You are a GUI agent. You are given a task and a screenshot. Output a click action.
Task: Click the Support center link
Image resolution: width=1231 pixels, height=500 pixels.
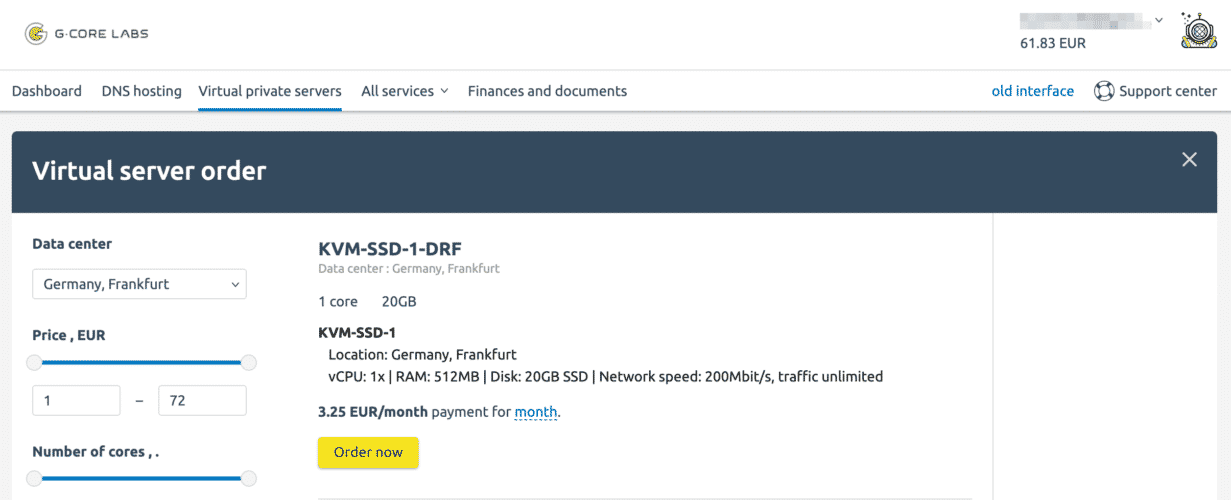pyautogui.click(x=1167, y=91)
